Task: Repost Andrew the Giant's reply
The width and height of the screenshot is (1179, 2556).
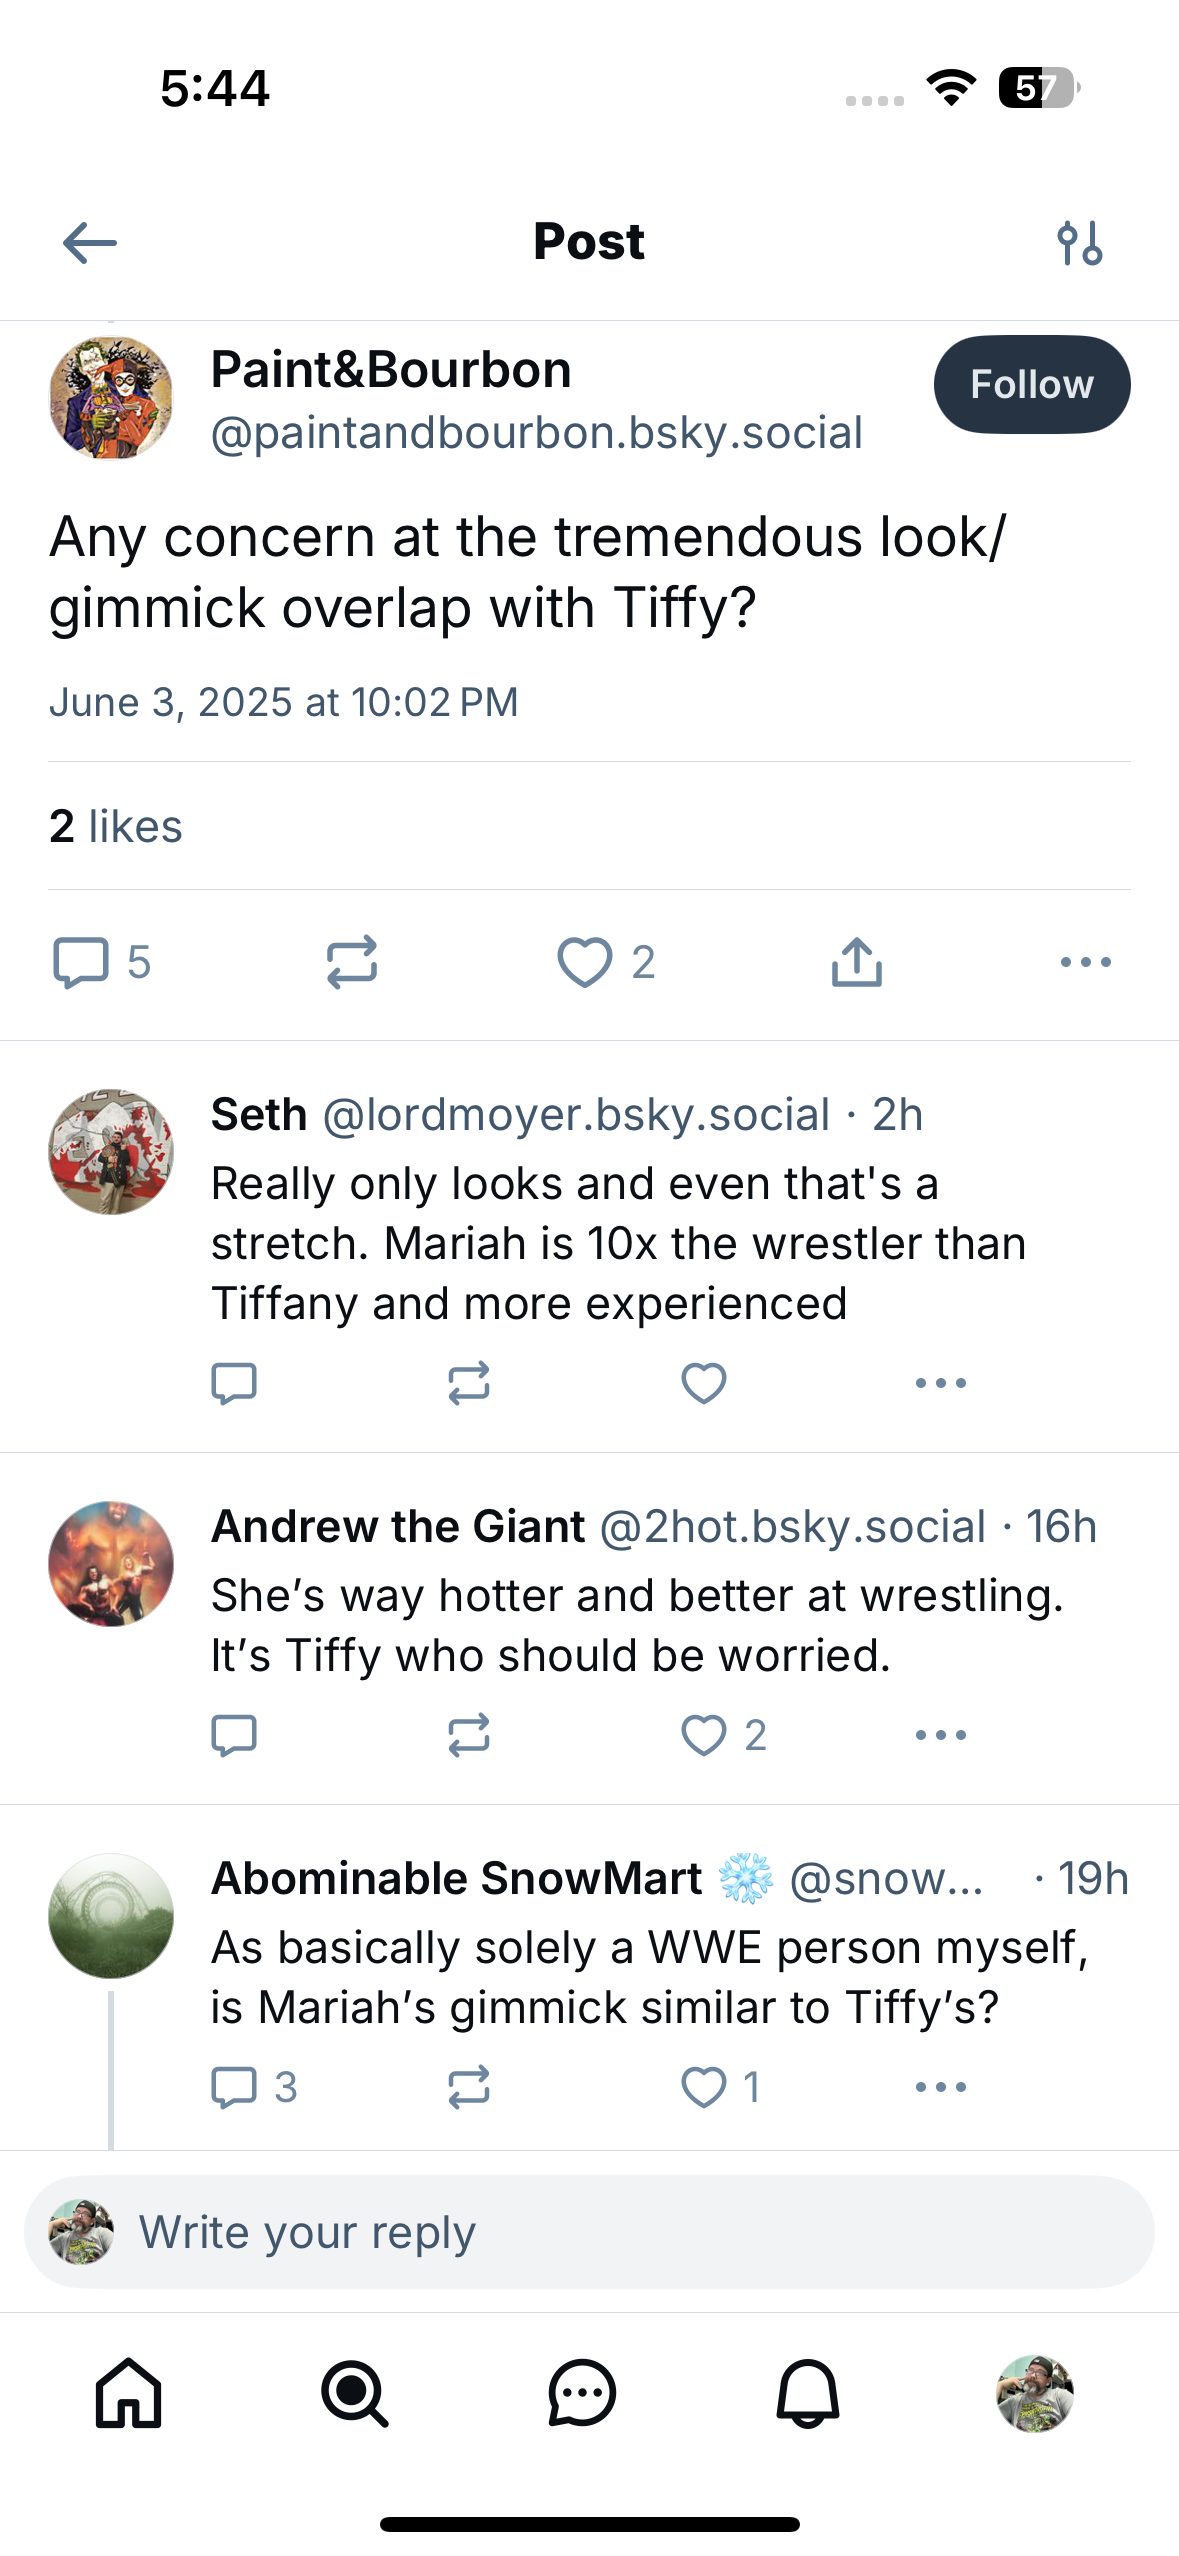Action: click(x=468, y=1735)
